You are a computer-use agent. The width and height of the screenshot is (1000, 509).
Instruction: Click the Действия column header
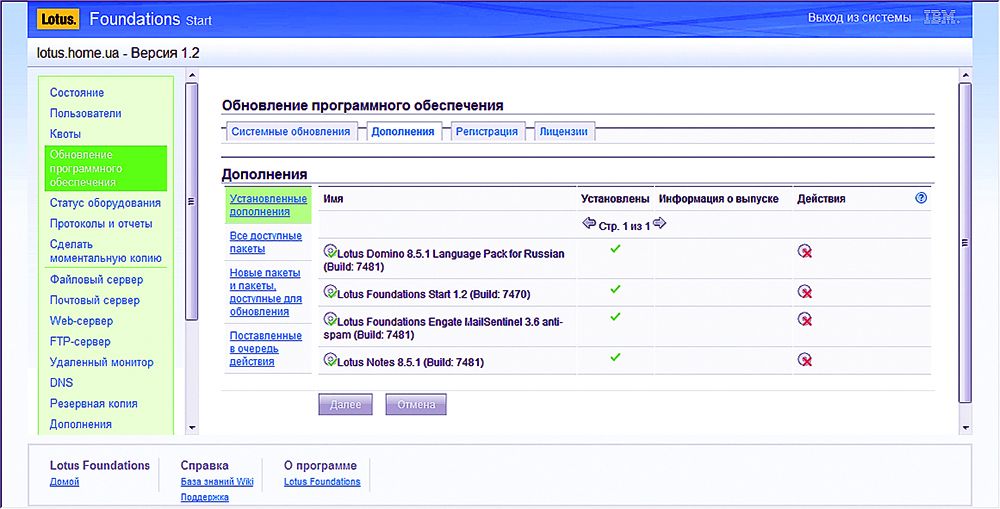point(821,199)
